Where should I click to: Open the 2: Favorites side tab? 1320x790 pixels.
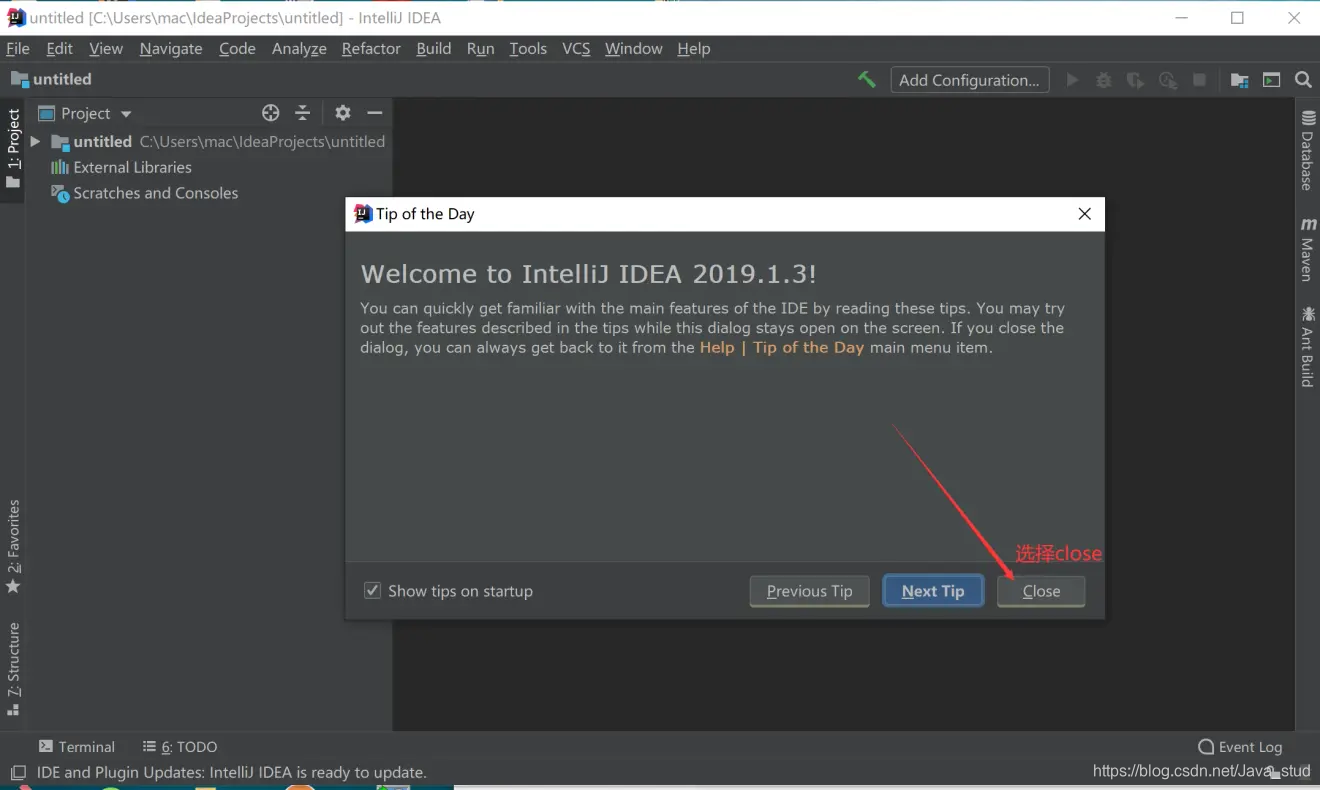tap(13, 546)
